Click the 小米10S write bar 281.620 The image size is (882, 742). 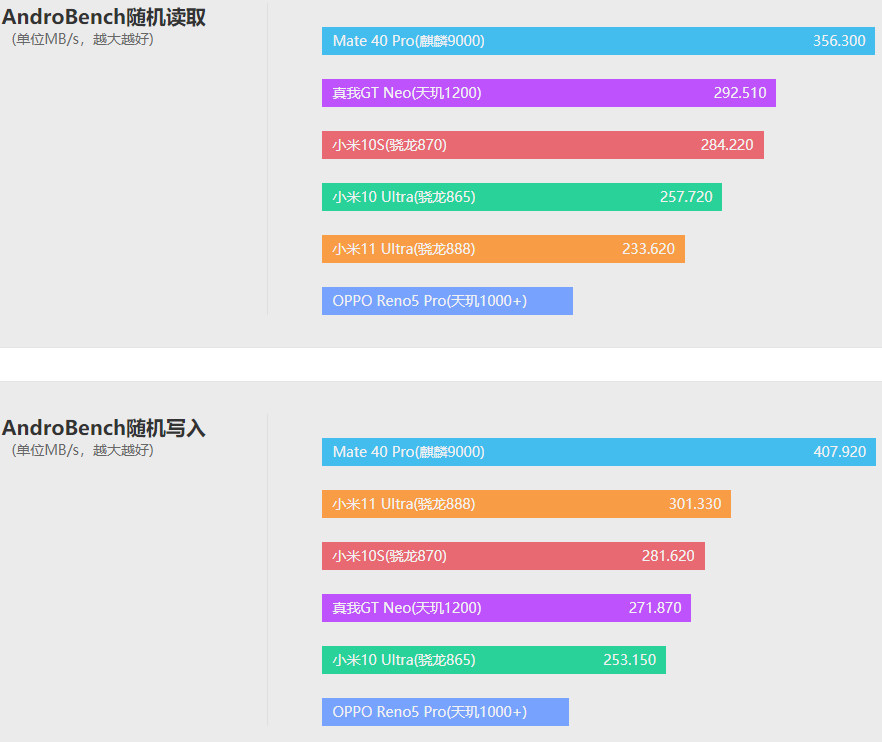pos(513,556)
